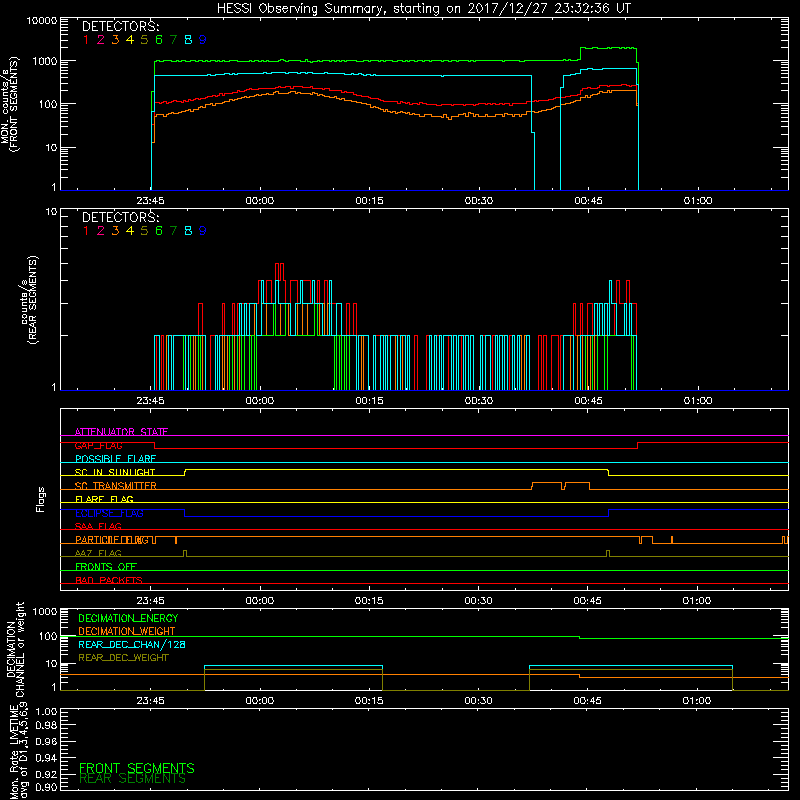Viewport: 800px width, 800px height.
Task: Click the BAD_PACKETS flag label
Action: (109, 580)
